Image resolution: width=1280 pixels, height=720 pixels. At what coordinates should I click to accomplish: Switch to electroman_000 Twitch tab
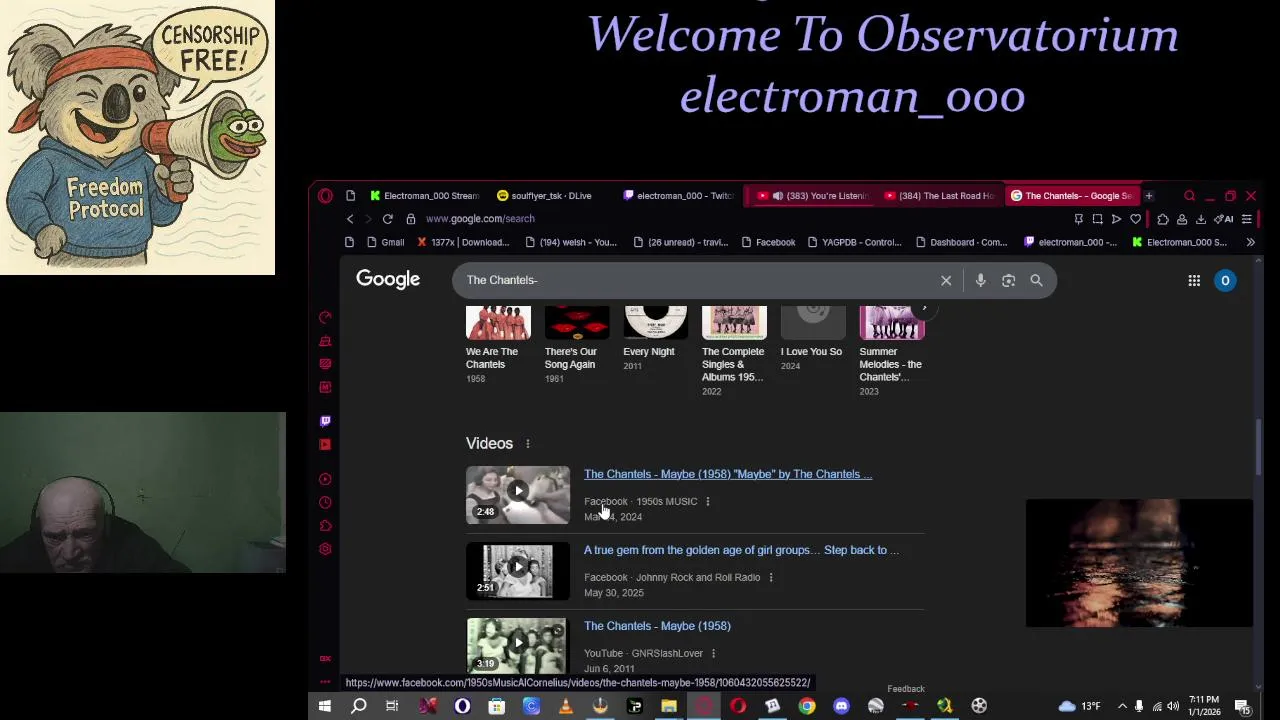coord(680,196)
